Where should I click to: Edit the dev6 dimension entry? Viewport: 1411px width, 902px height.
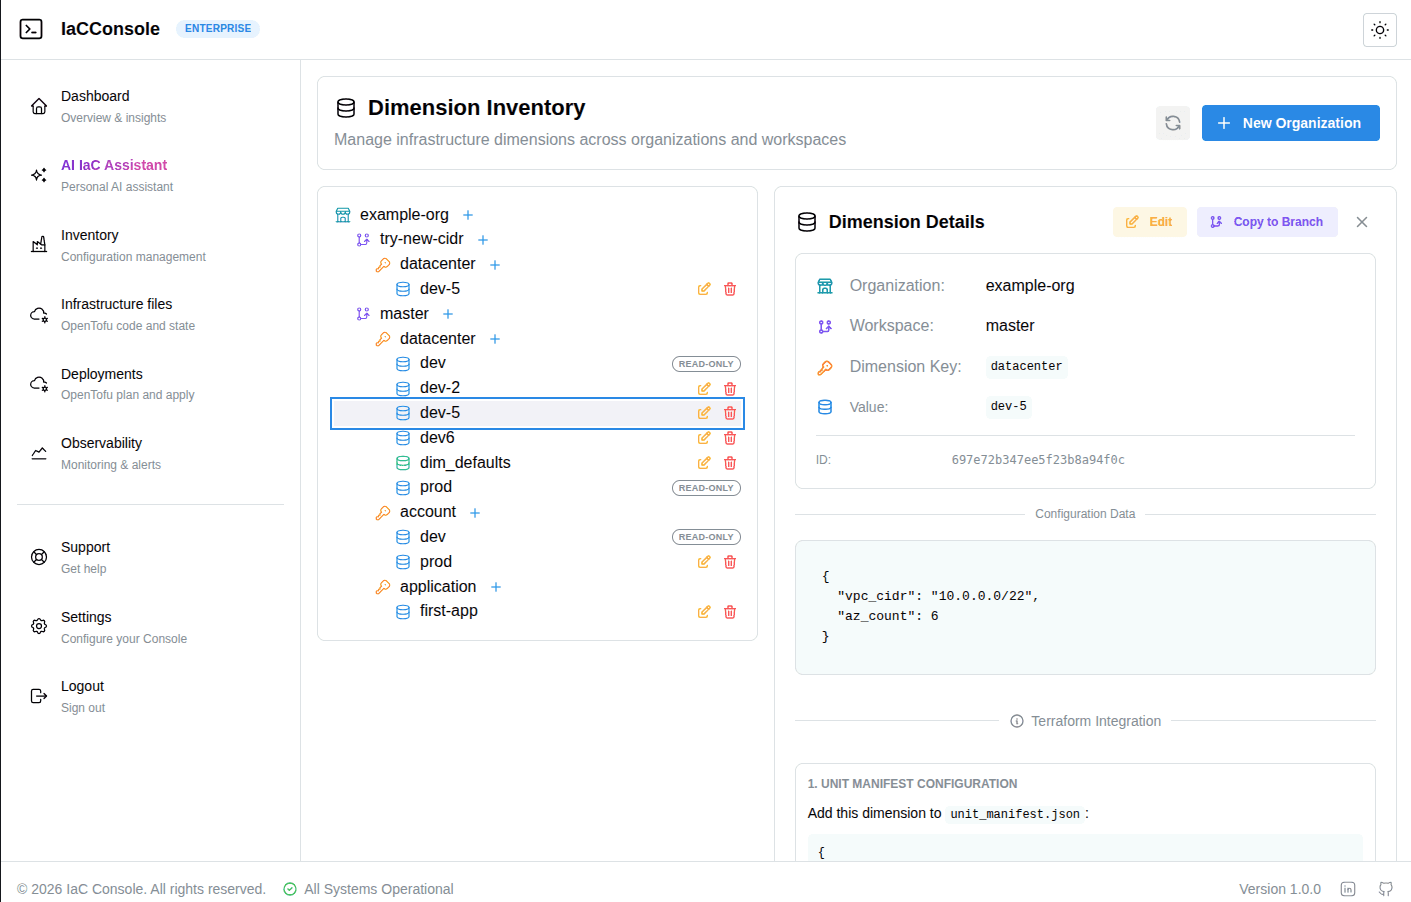coord(704,438)
